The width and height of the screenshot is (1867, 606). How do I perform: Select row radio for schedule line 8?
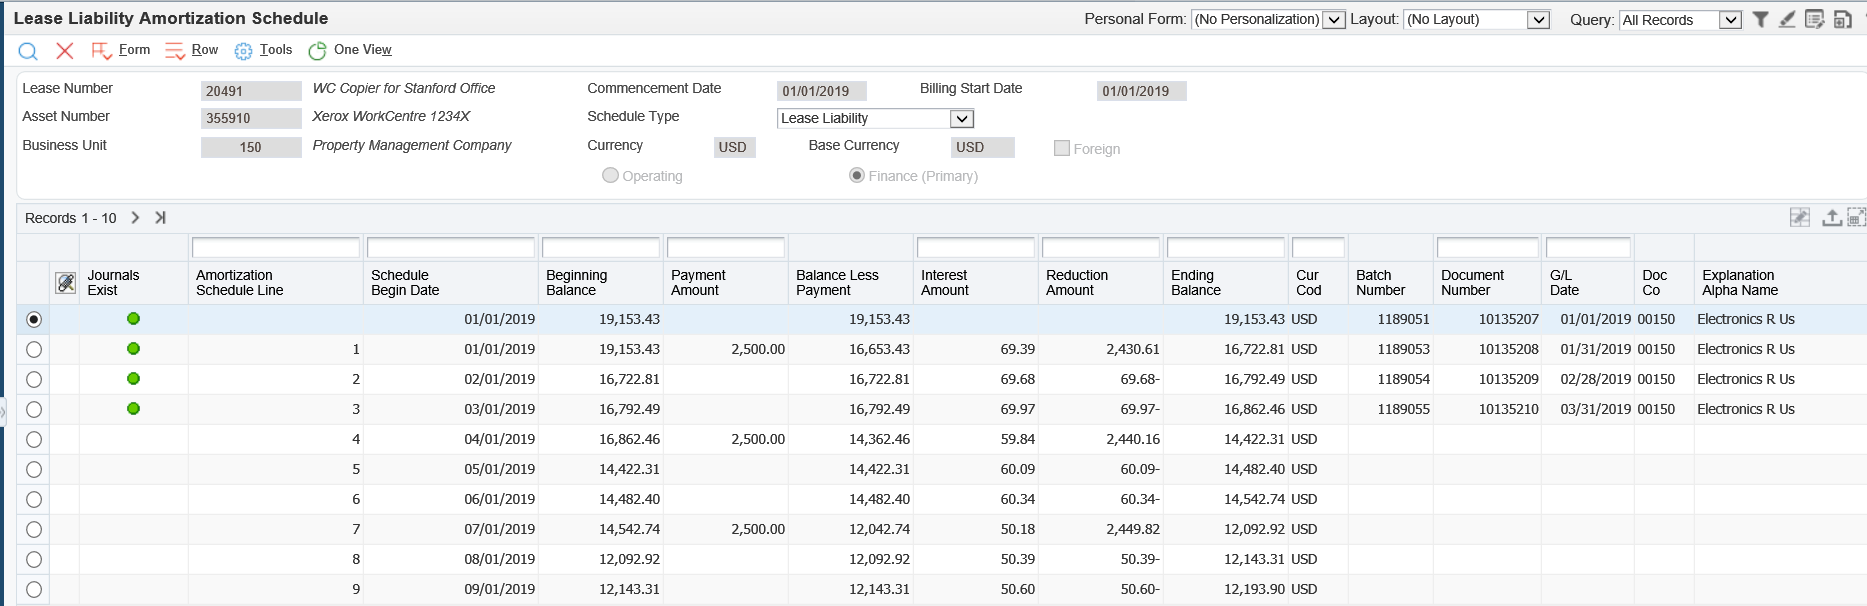coord(34,559)
